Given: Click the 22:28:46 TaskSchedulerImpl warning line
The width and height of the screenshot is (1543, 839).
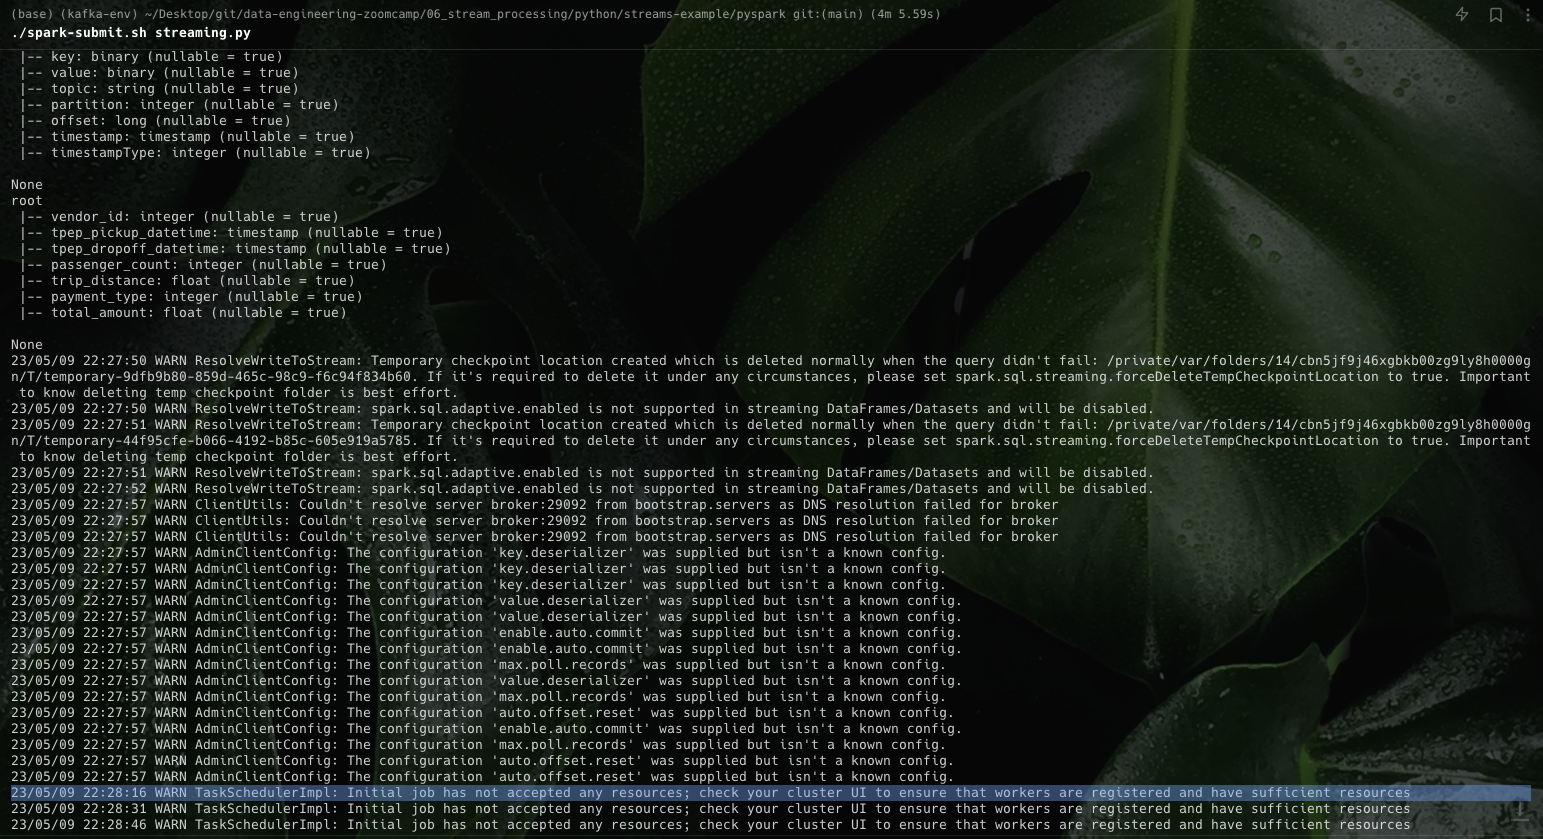Looking at the screenshot, I should (x=711, y=825).
